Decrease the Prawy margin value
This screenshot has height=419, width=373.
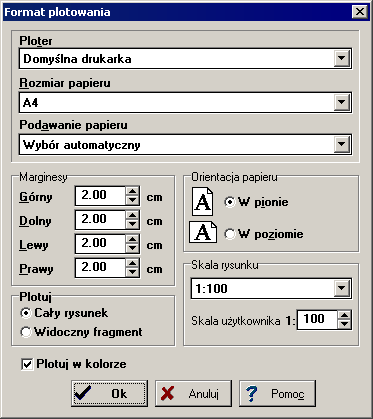click(132, 272)
